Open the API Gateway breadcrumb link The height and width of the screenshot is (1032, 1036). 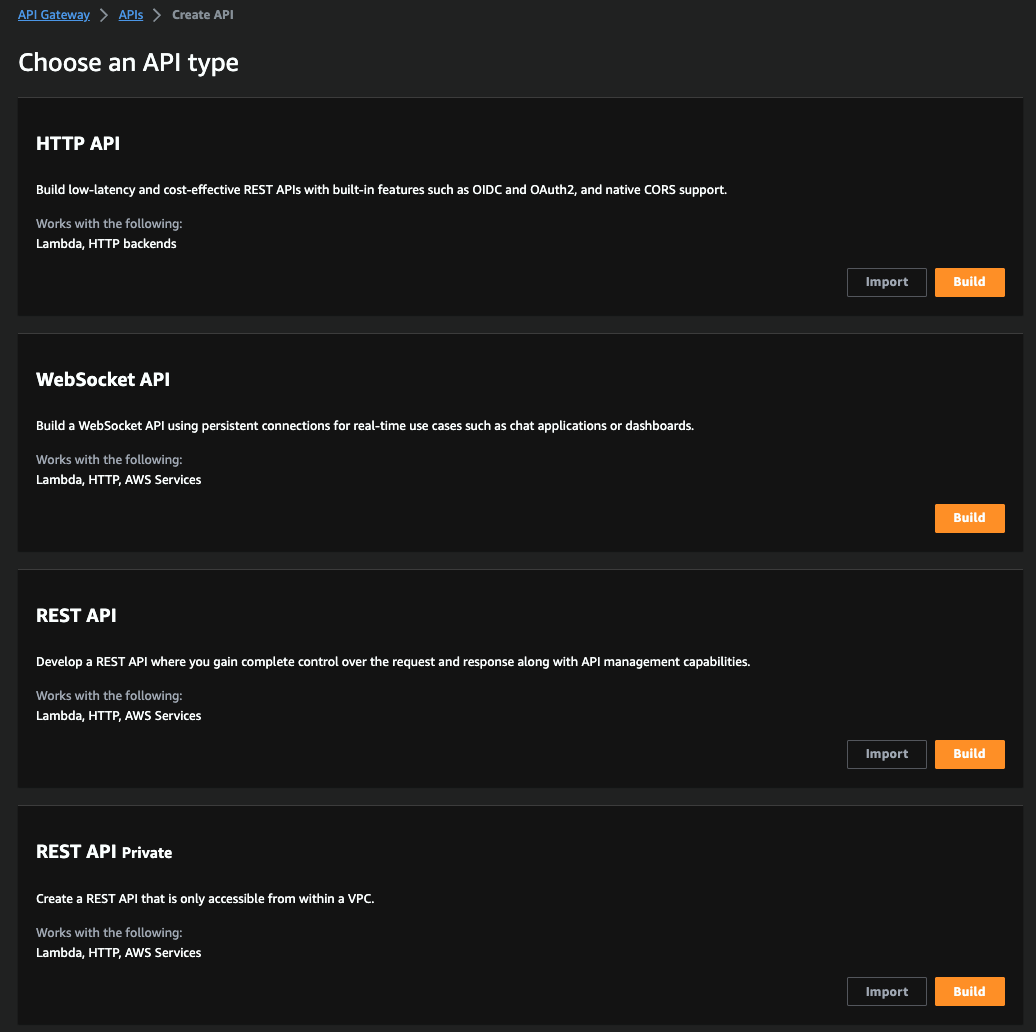tap(54, 15)
